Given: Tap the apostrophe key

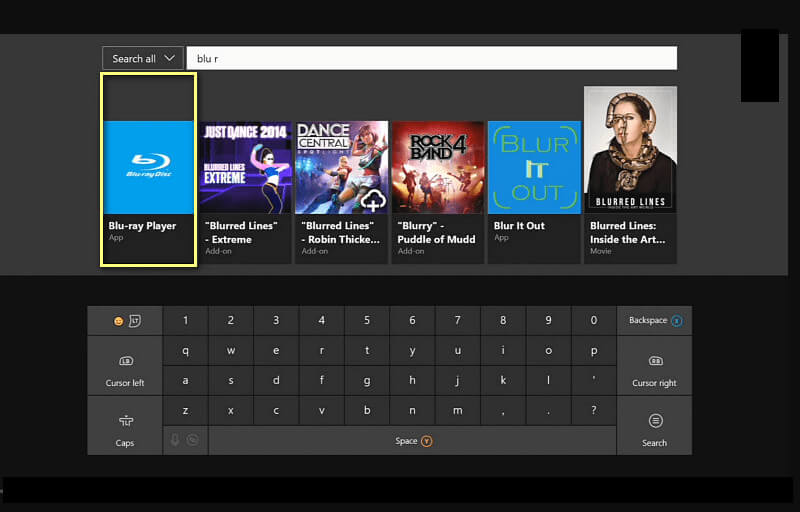Looking at the screenshot, I should pyautogui.click(x=594, y=381).
